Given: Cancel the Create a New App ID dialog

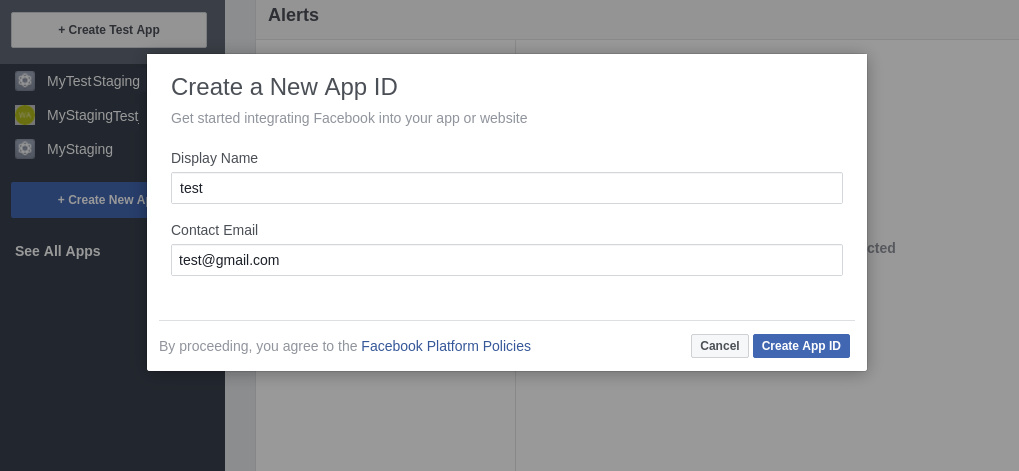Looking at the screenshot, I should click(719, 346).
